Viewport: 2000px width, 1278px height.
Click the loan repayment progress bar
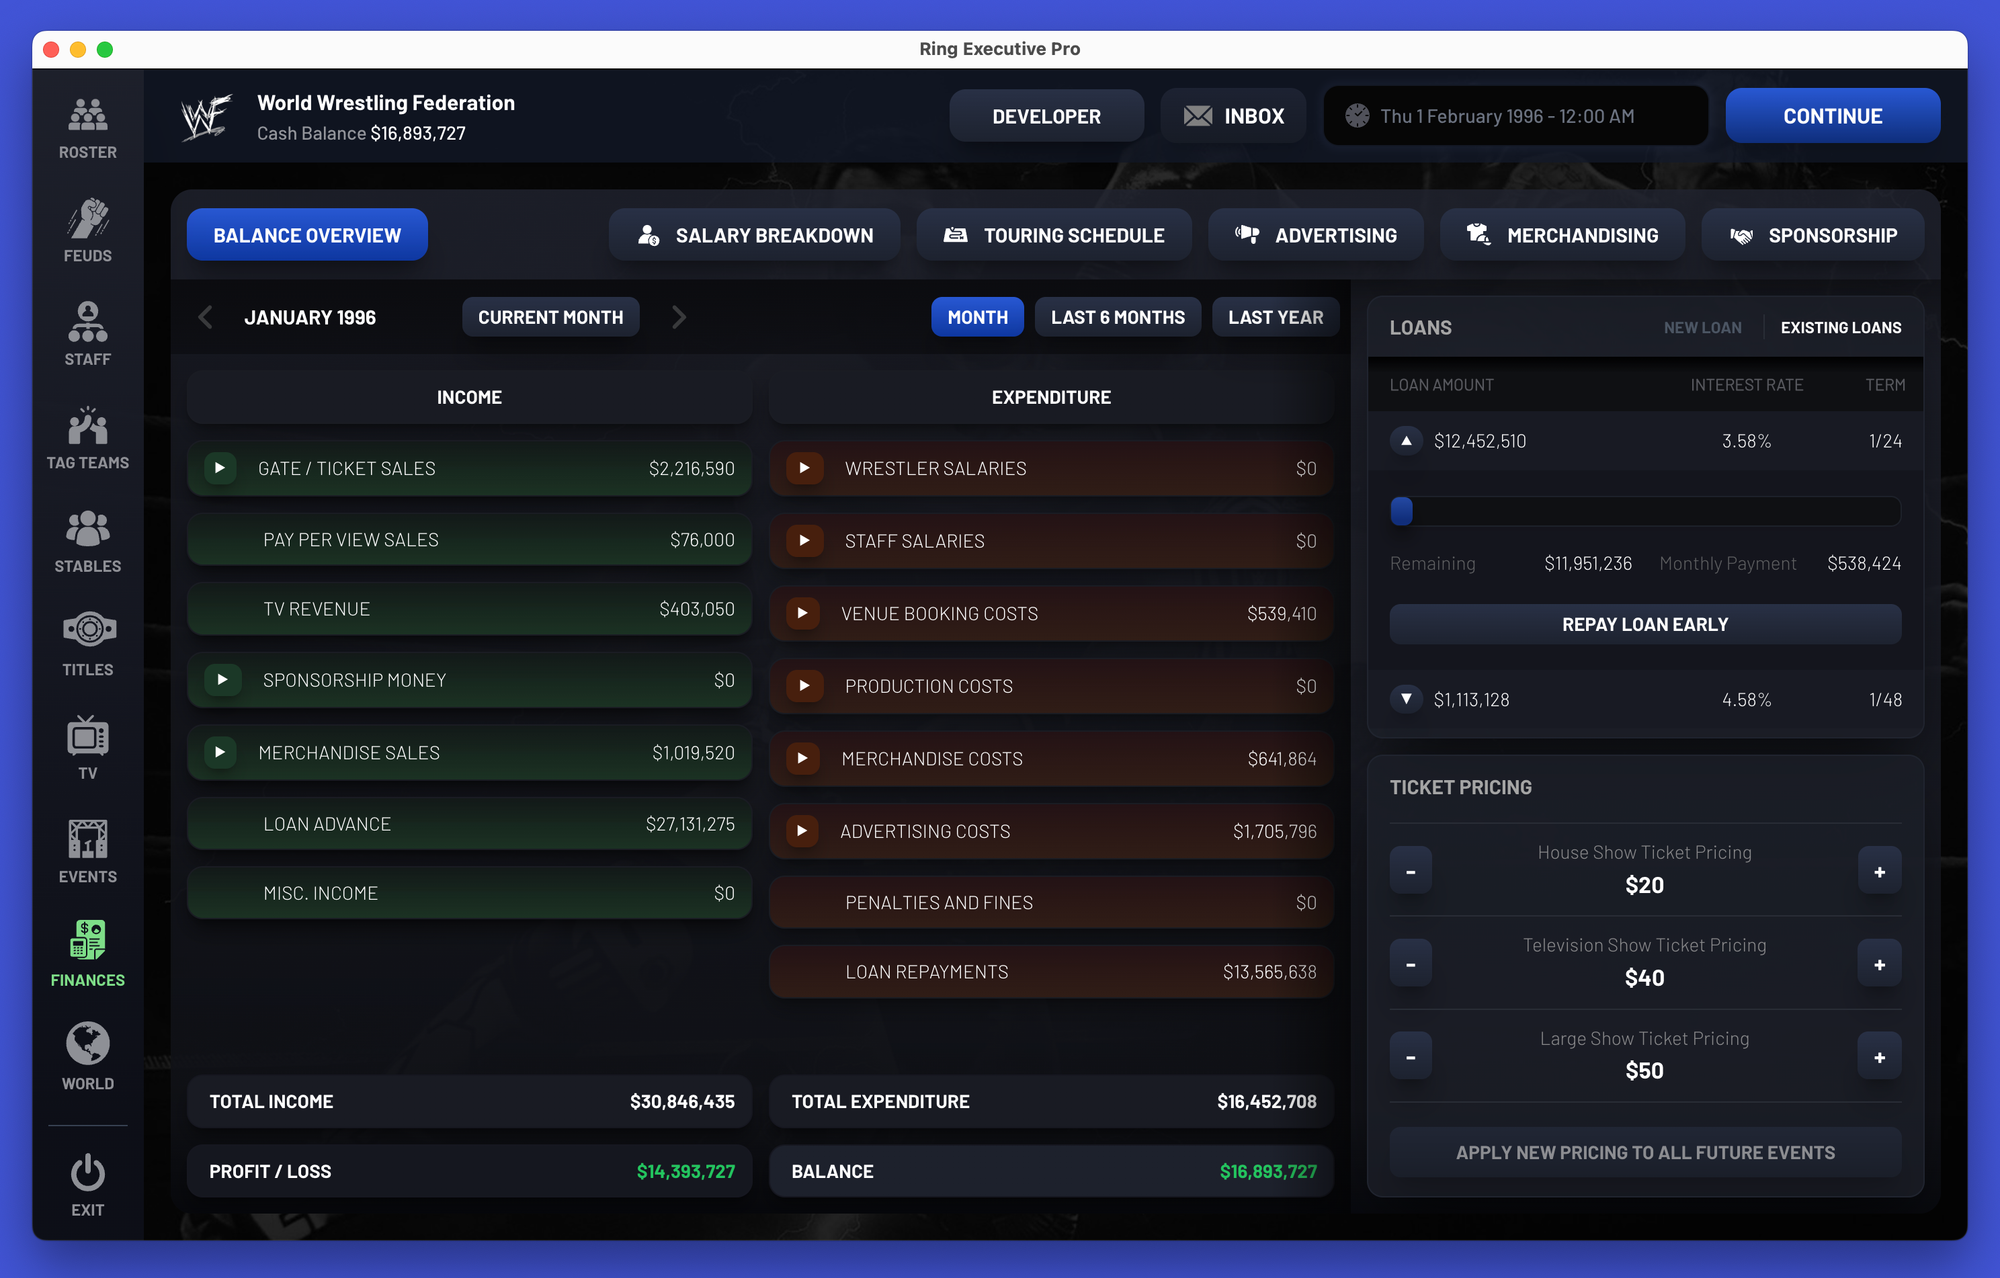click(1644, 511)
